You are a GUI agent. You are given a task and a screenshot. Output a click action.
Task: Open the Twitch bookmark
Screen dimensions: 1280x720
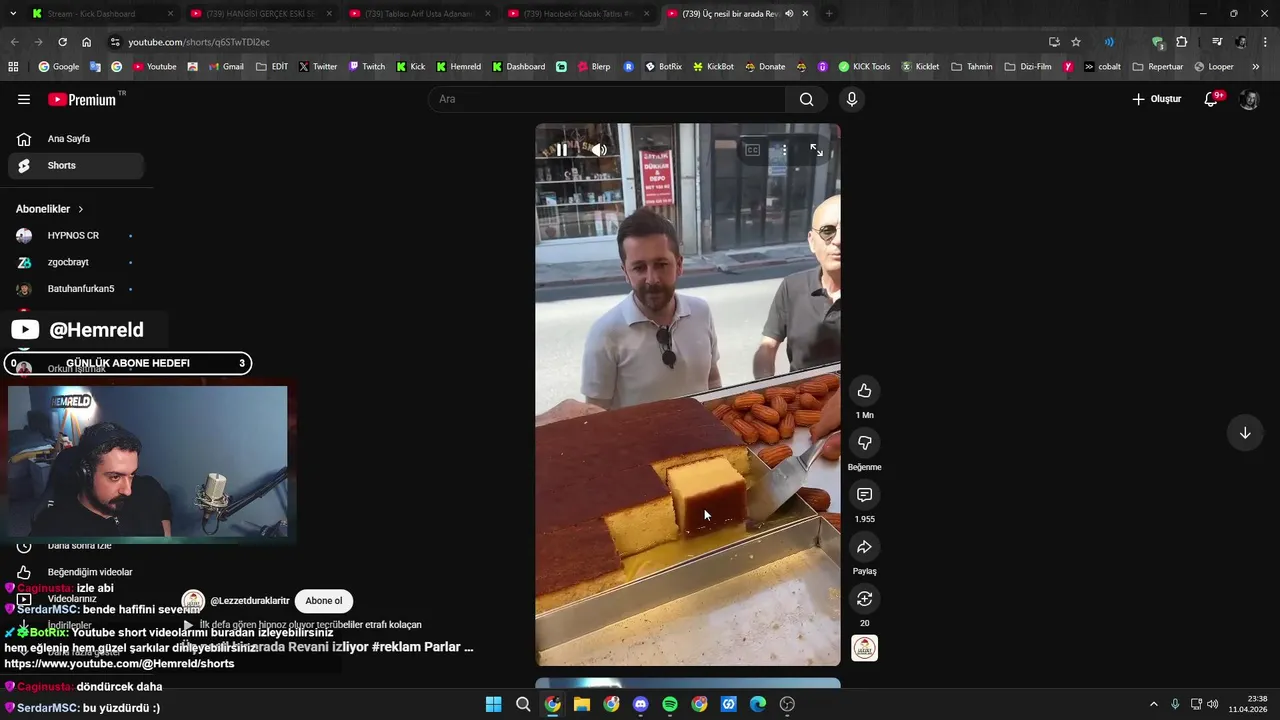coord(366,67)
